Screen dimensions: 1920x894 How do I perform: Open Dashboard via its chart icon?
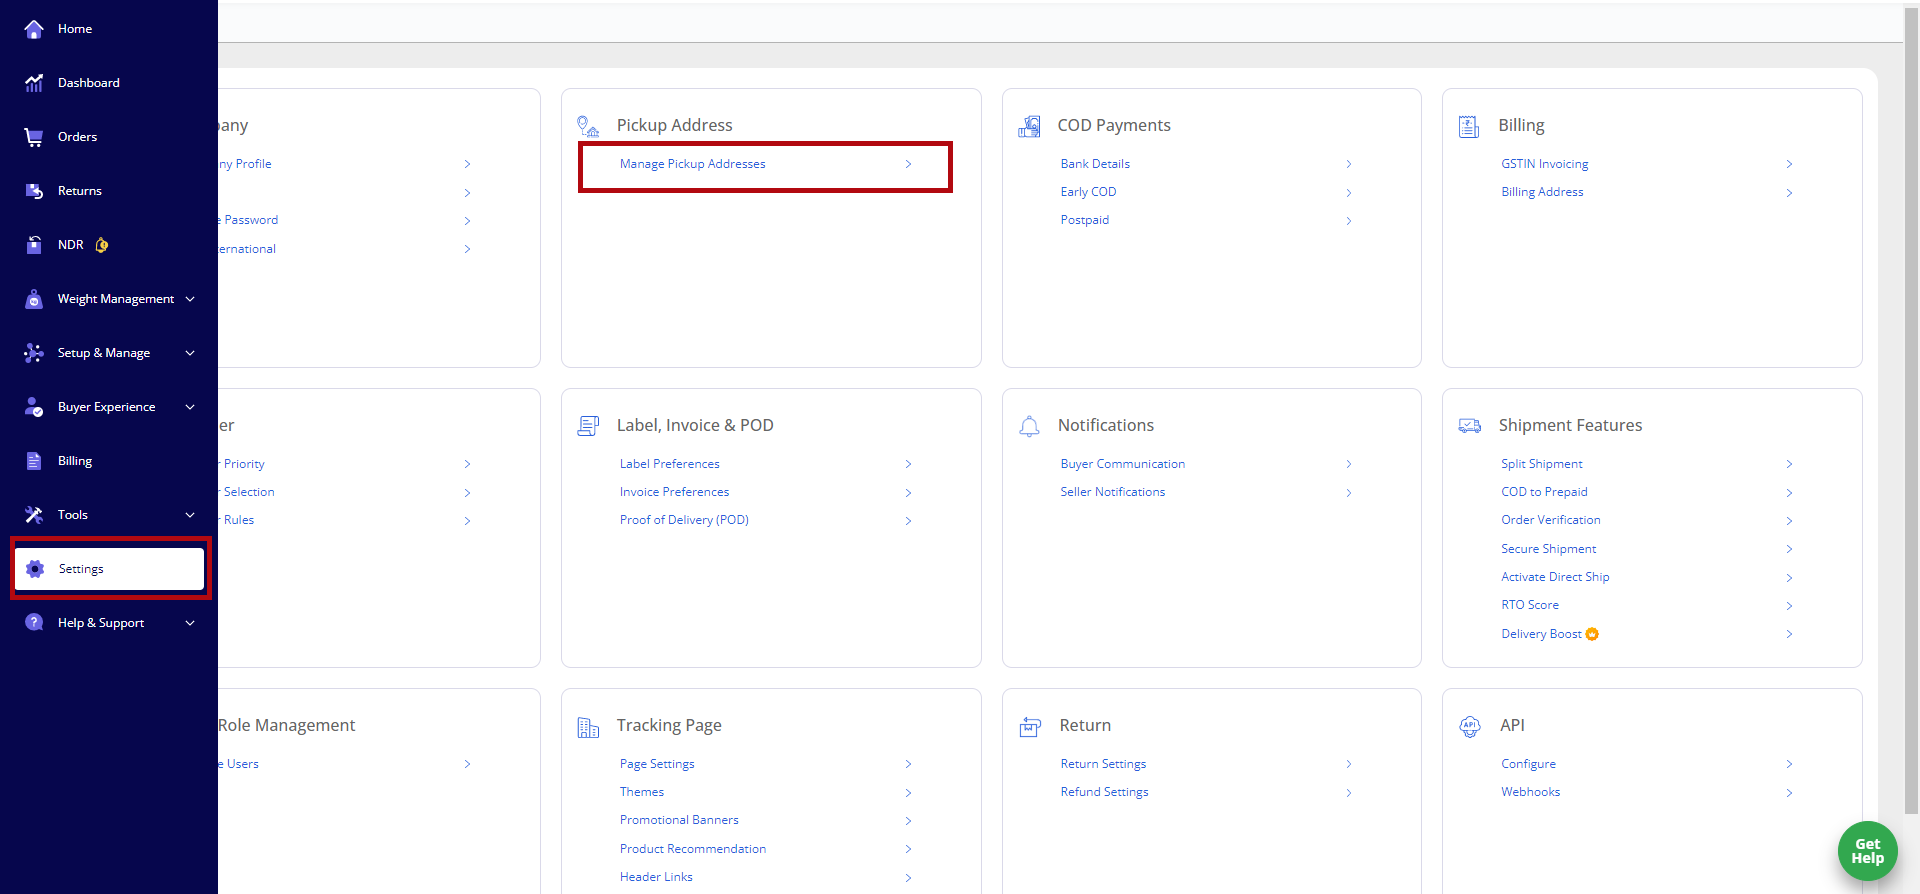click(x=34, y=83)
